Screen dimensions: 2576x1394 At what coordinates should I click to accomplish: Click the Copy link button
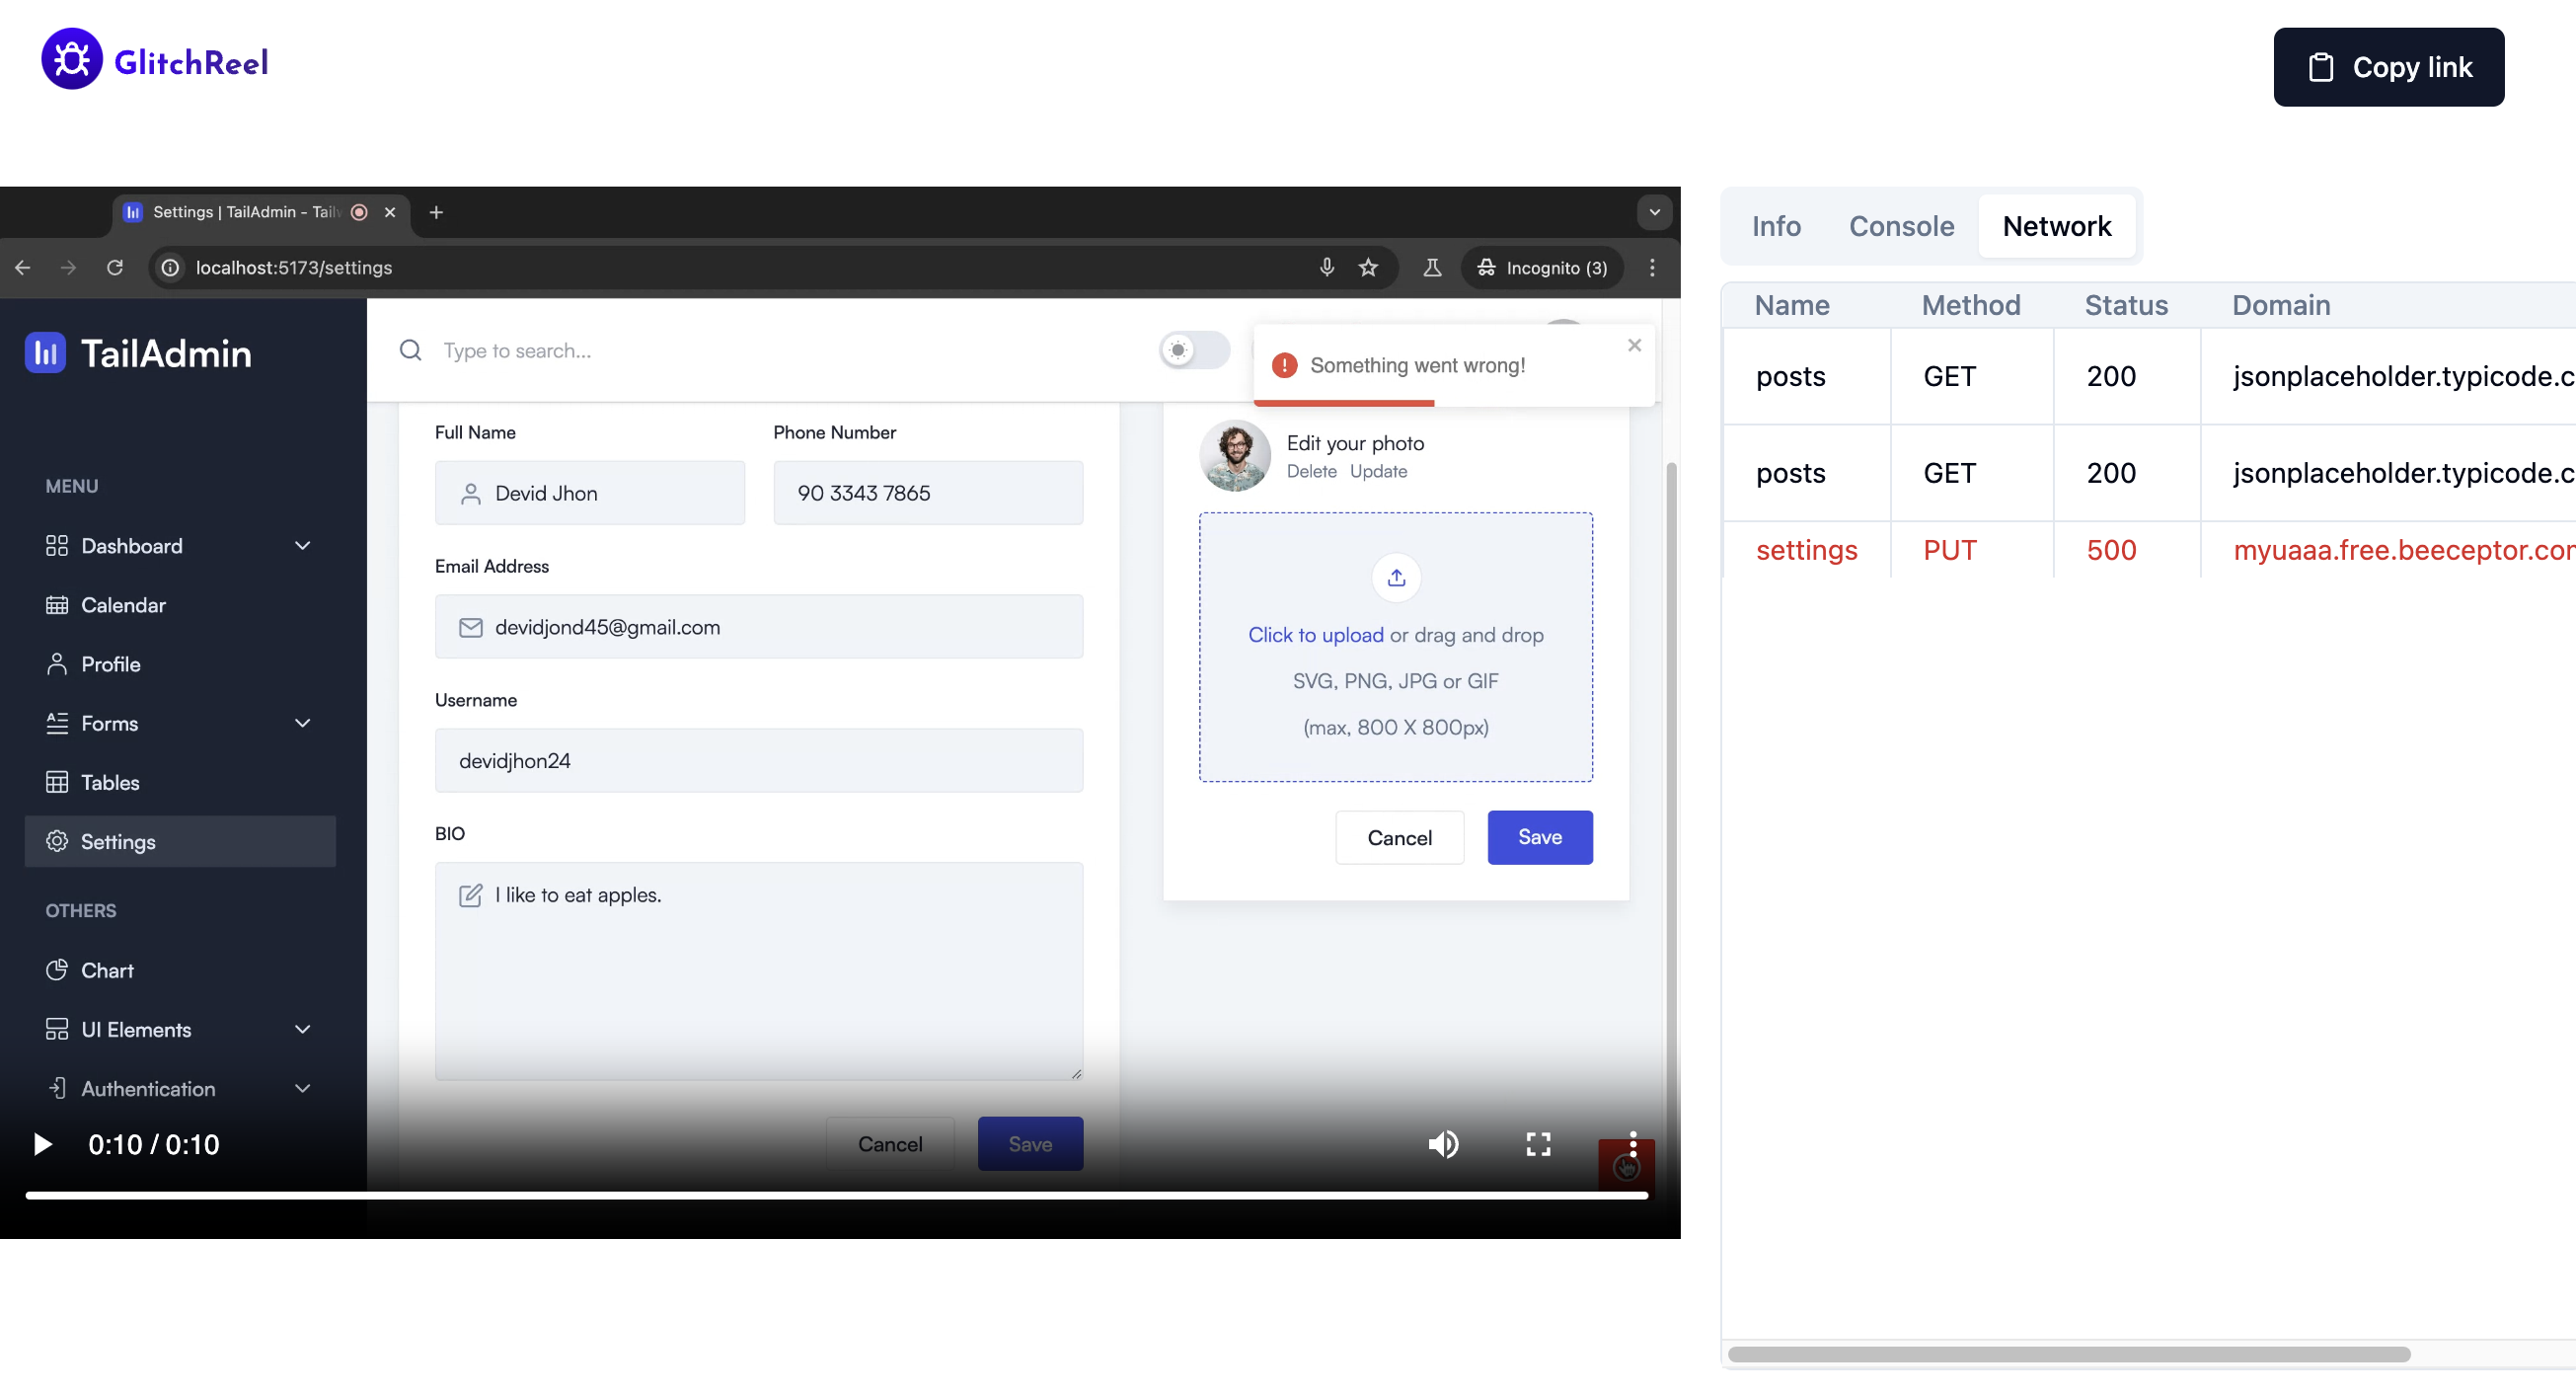(x=2388, y=67)
